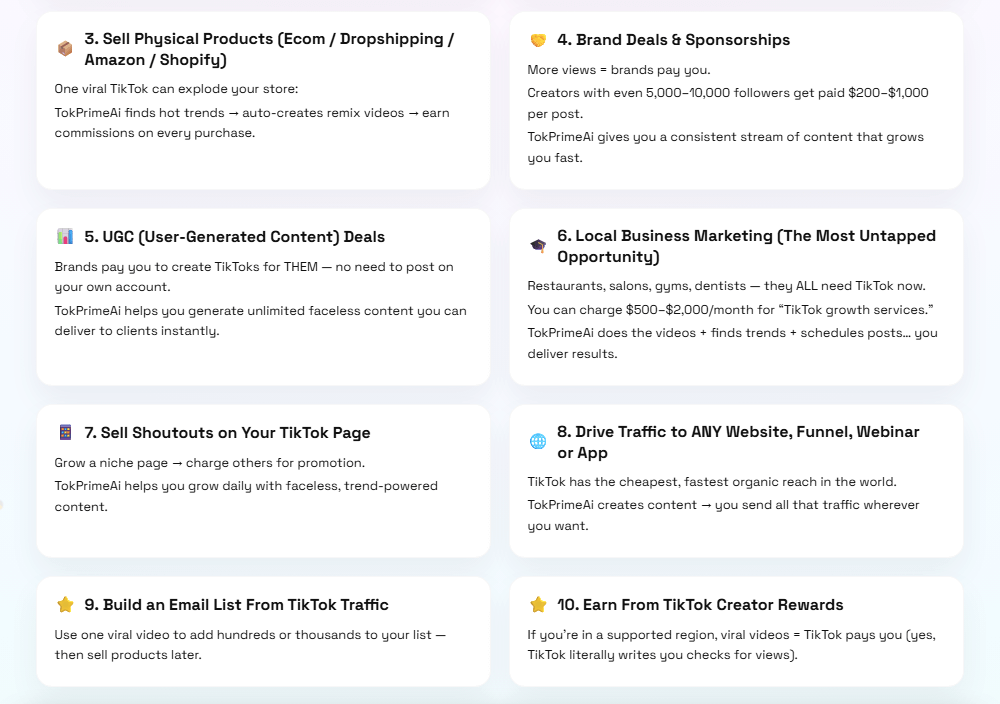The width and height of the screenshot is (1000, 704).
Task: Click the star icon beside Earn From TikTok Creator Rewards
Action: point(538,605)
